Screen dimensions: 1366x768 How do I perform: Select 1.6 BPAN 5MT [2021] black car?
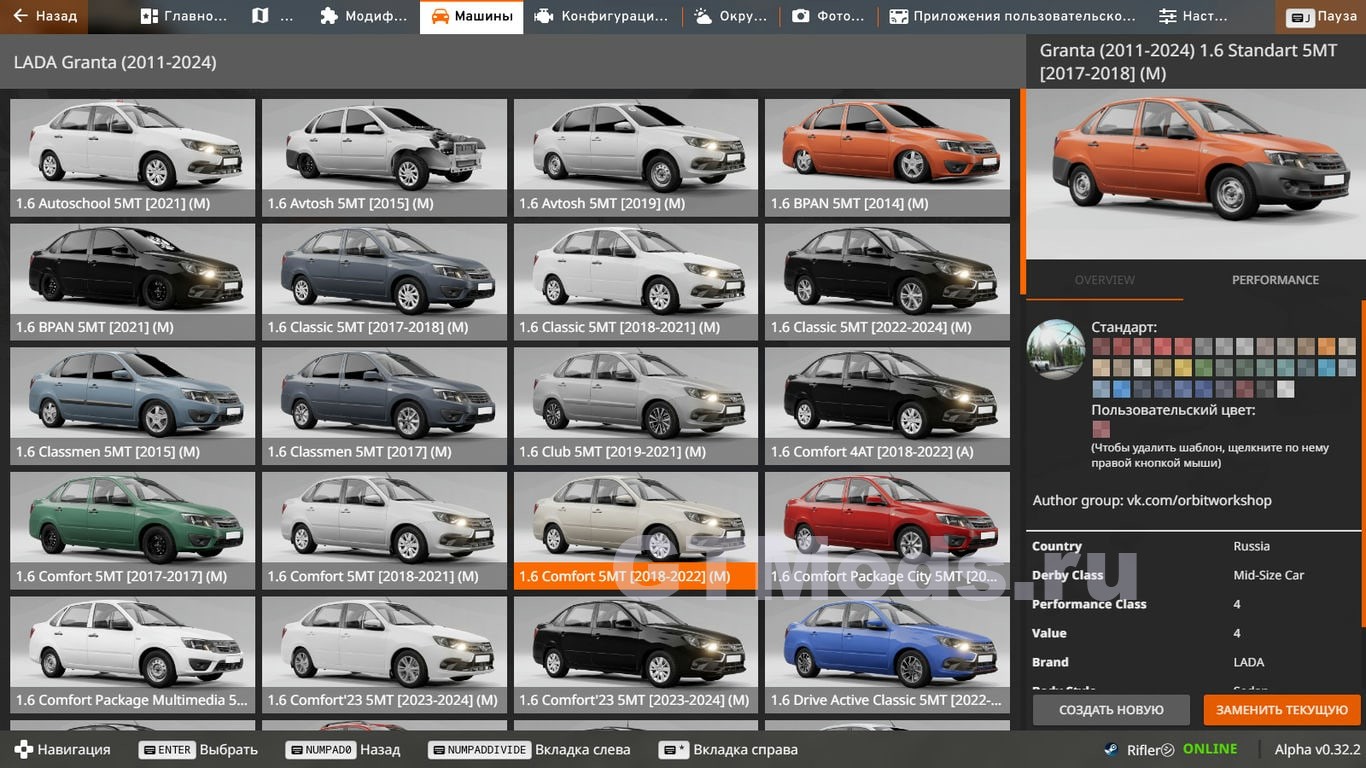pyautogui.click(x=132, y=281)
